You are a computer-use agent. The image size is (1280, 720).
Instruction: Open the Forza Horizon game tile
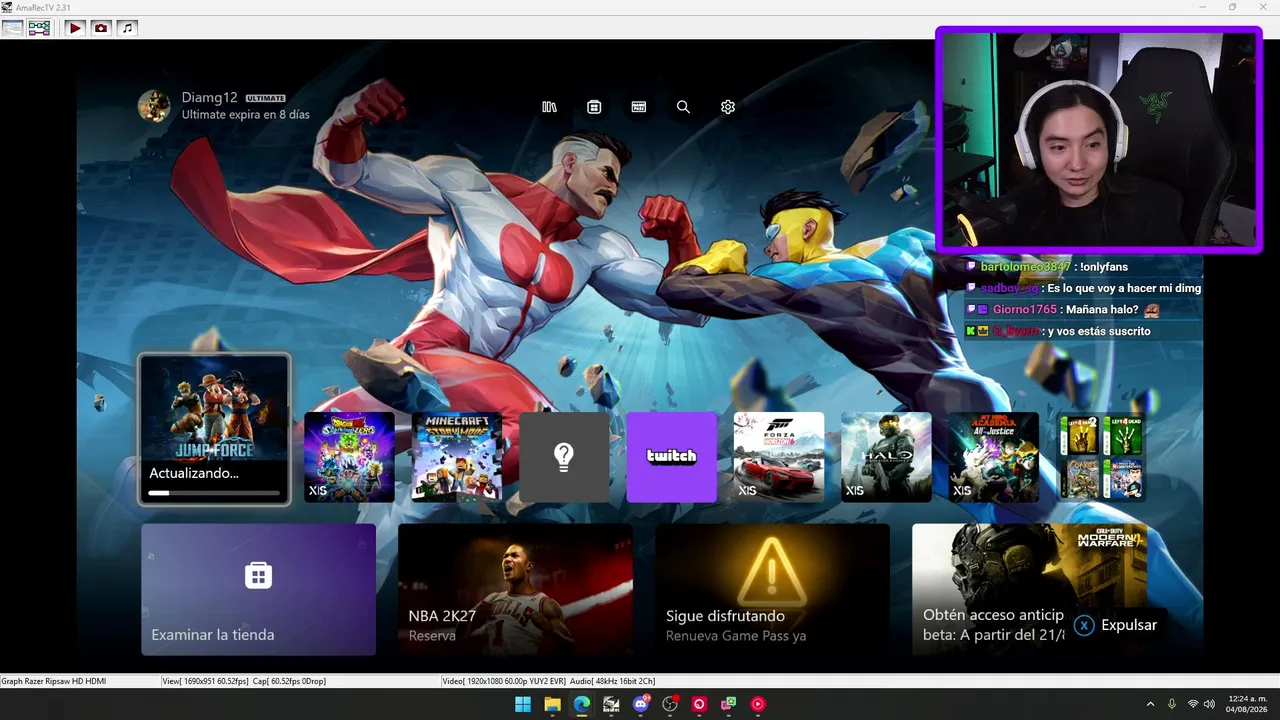pyautogui.click(x=779, y=457)
